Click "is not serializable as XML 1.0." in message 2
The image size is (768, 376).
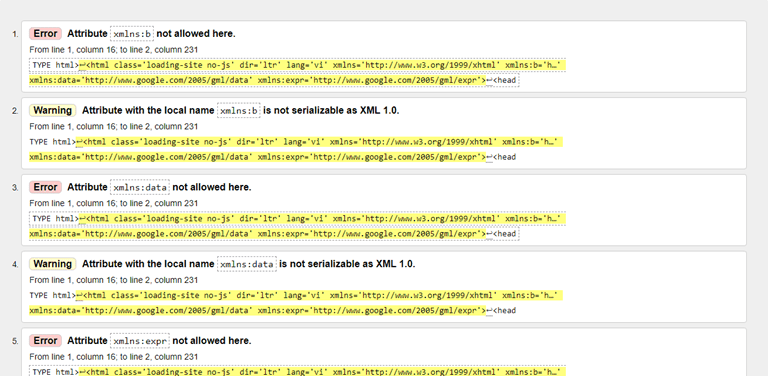click(x=331, y=111)
